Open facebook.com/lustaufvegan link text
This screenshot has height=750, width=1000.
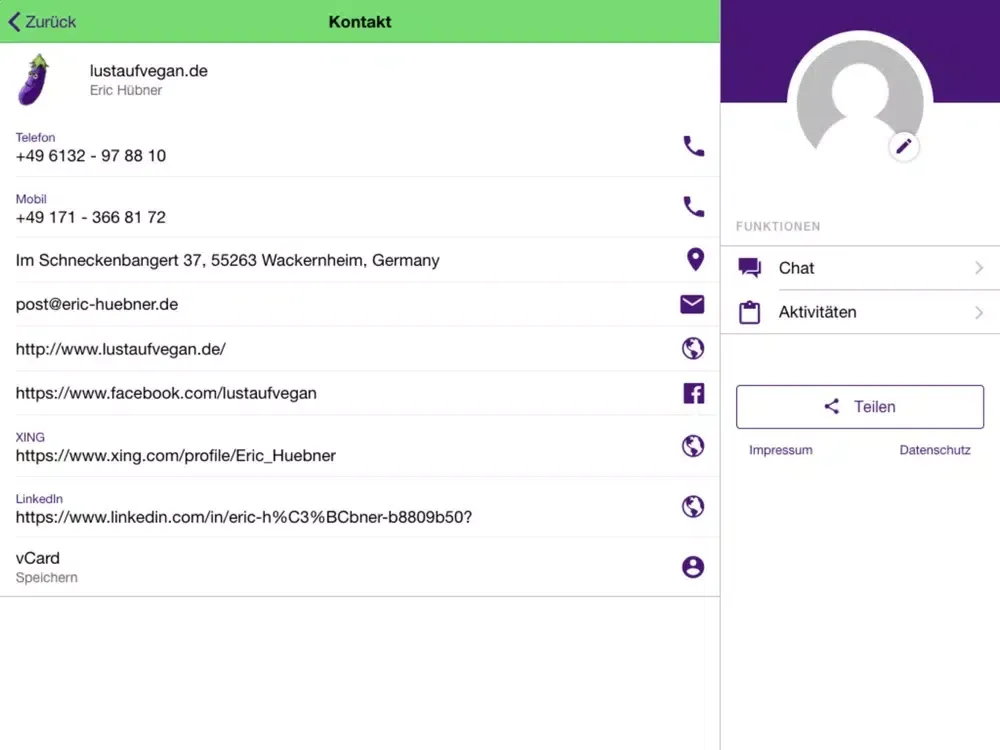pos(166,393)
